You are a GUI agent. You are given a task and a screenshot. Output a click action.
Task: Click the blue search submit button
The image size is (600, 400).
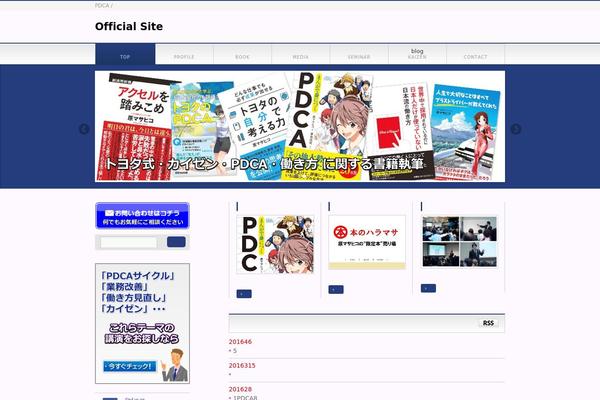click(176, 242)
